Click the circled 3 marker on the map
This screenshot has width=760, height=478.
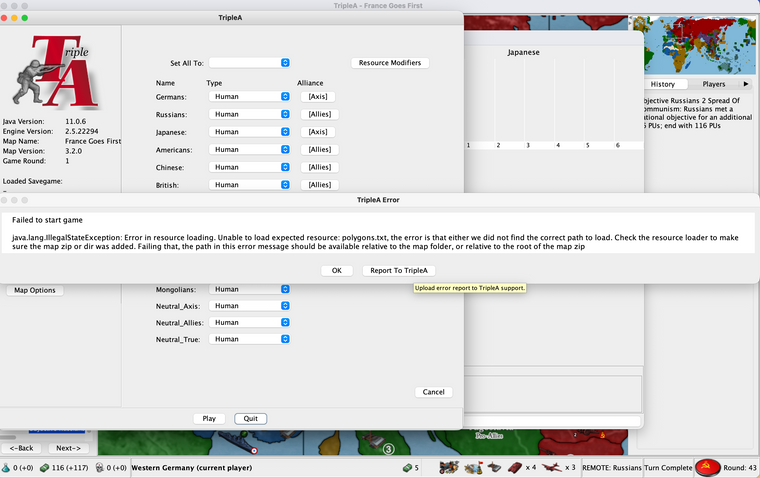pyautogui.click(x=388, y=449)
